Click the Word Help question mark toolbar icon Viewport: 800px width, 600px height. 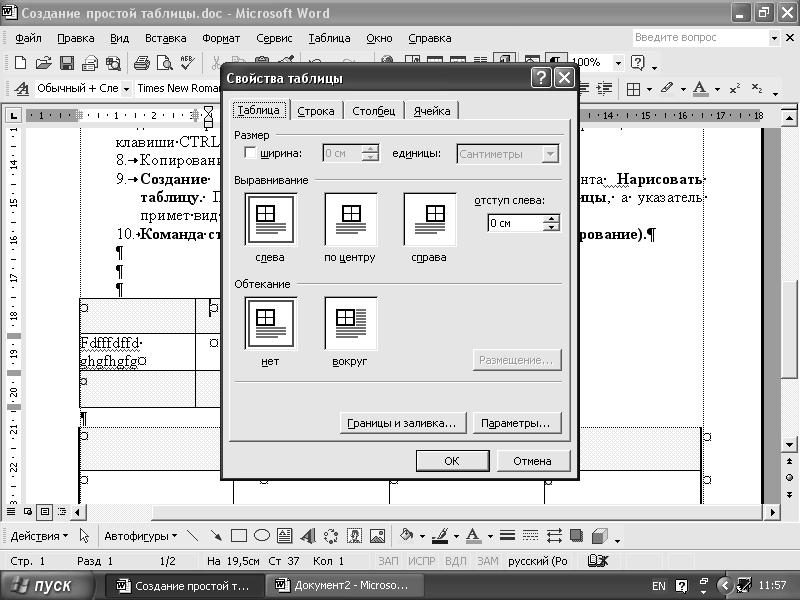coord(637,62)
